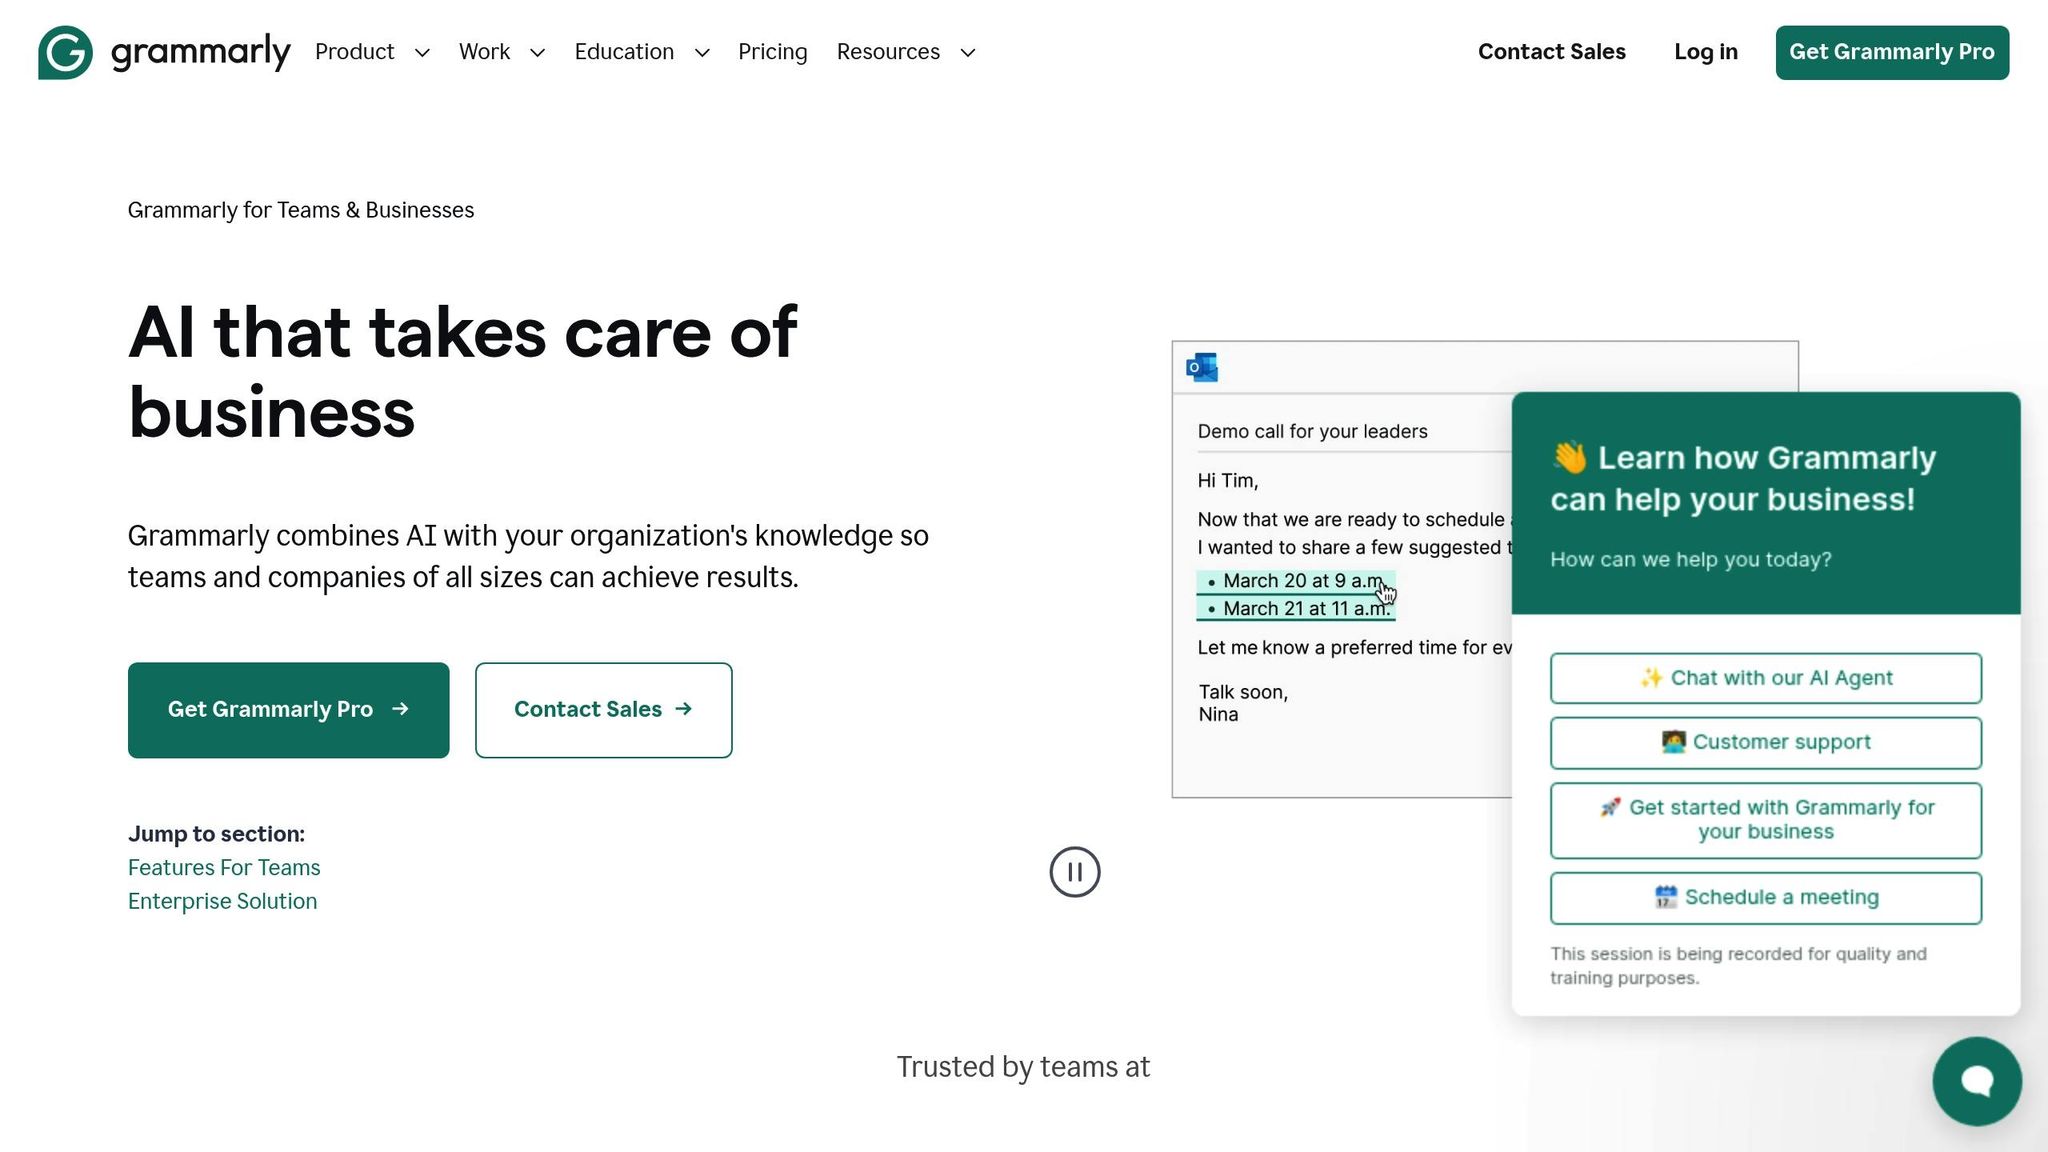The width and height of the screenshot is (2048, 1152).
Task: Click the Outlook icon on the email demo
Action: pyautogui.click(x=1203, y=367)
